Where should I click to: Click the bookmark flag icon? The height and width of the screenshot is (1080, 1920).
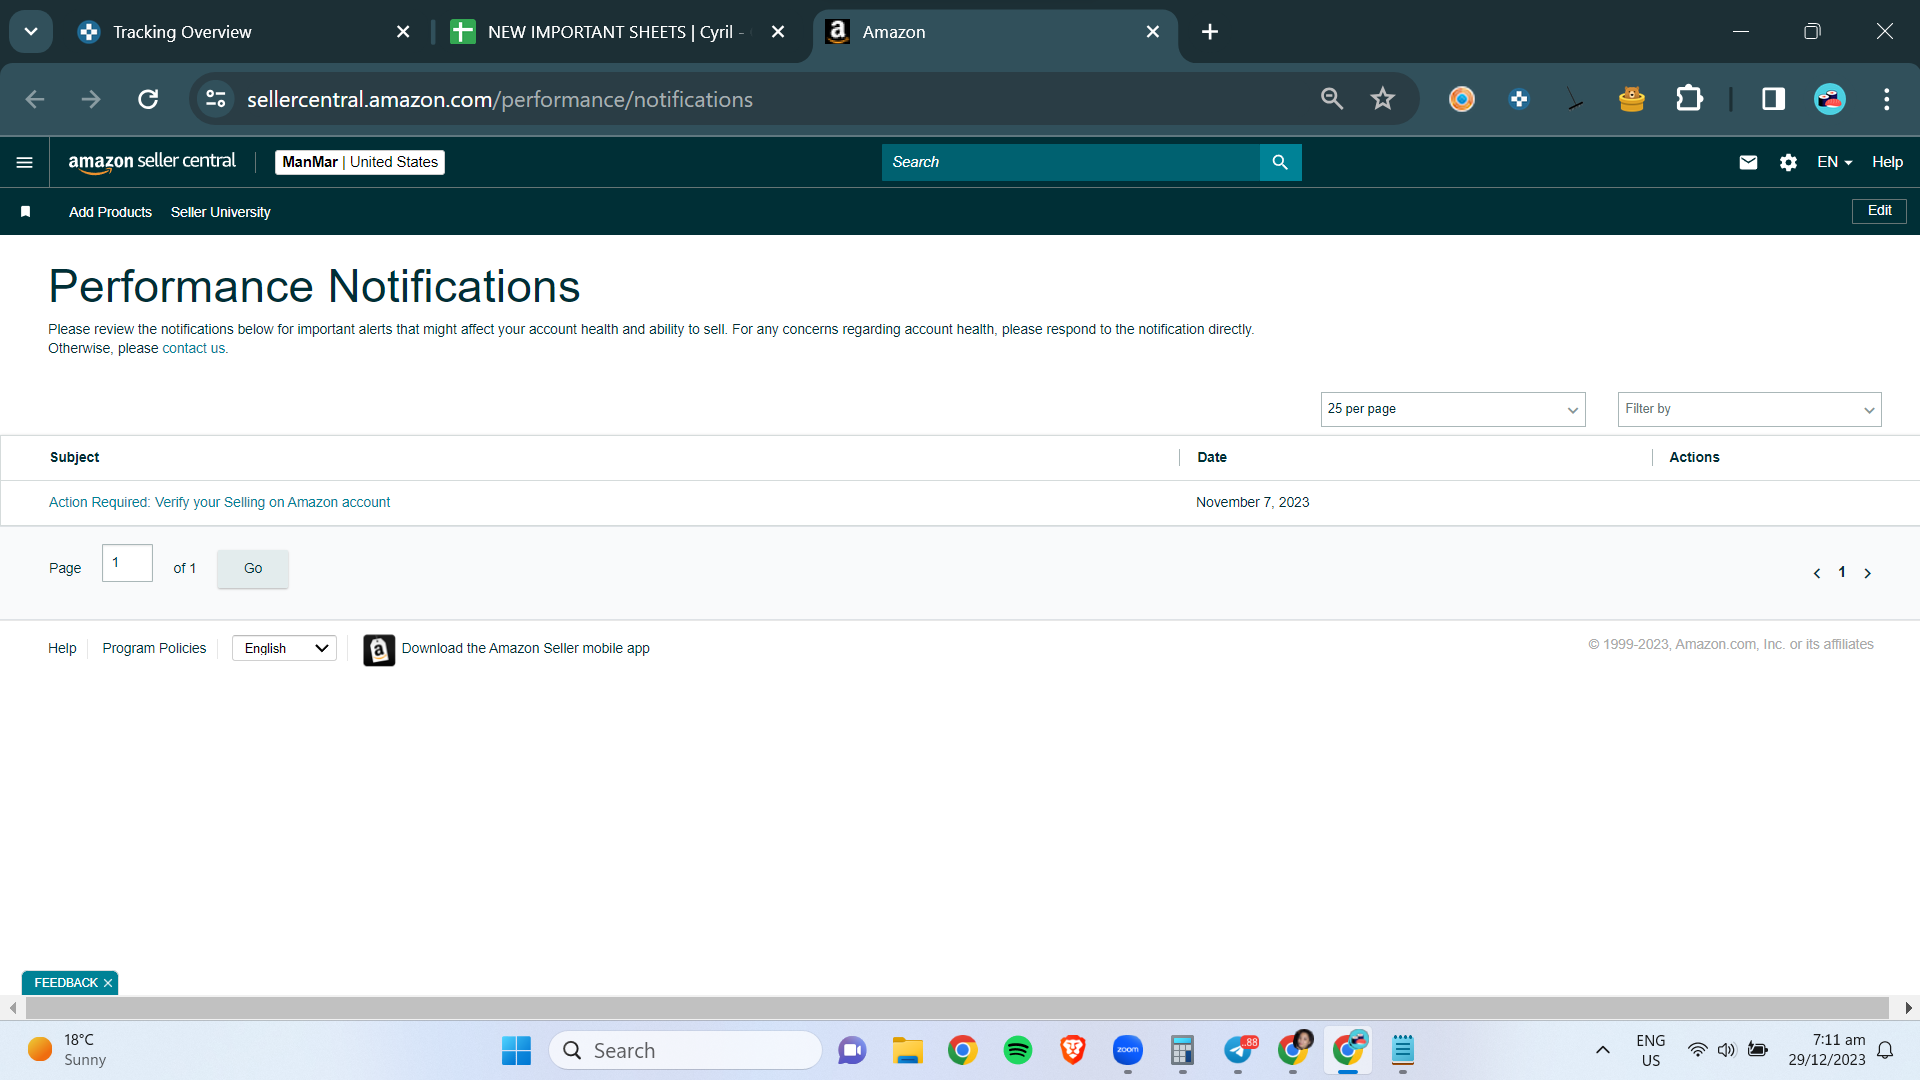pyautogui.click(x=26, y=212)
